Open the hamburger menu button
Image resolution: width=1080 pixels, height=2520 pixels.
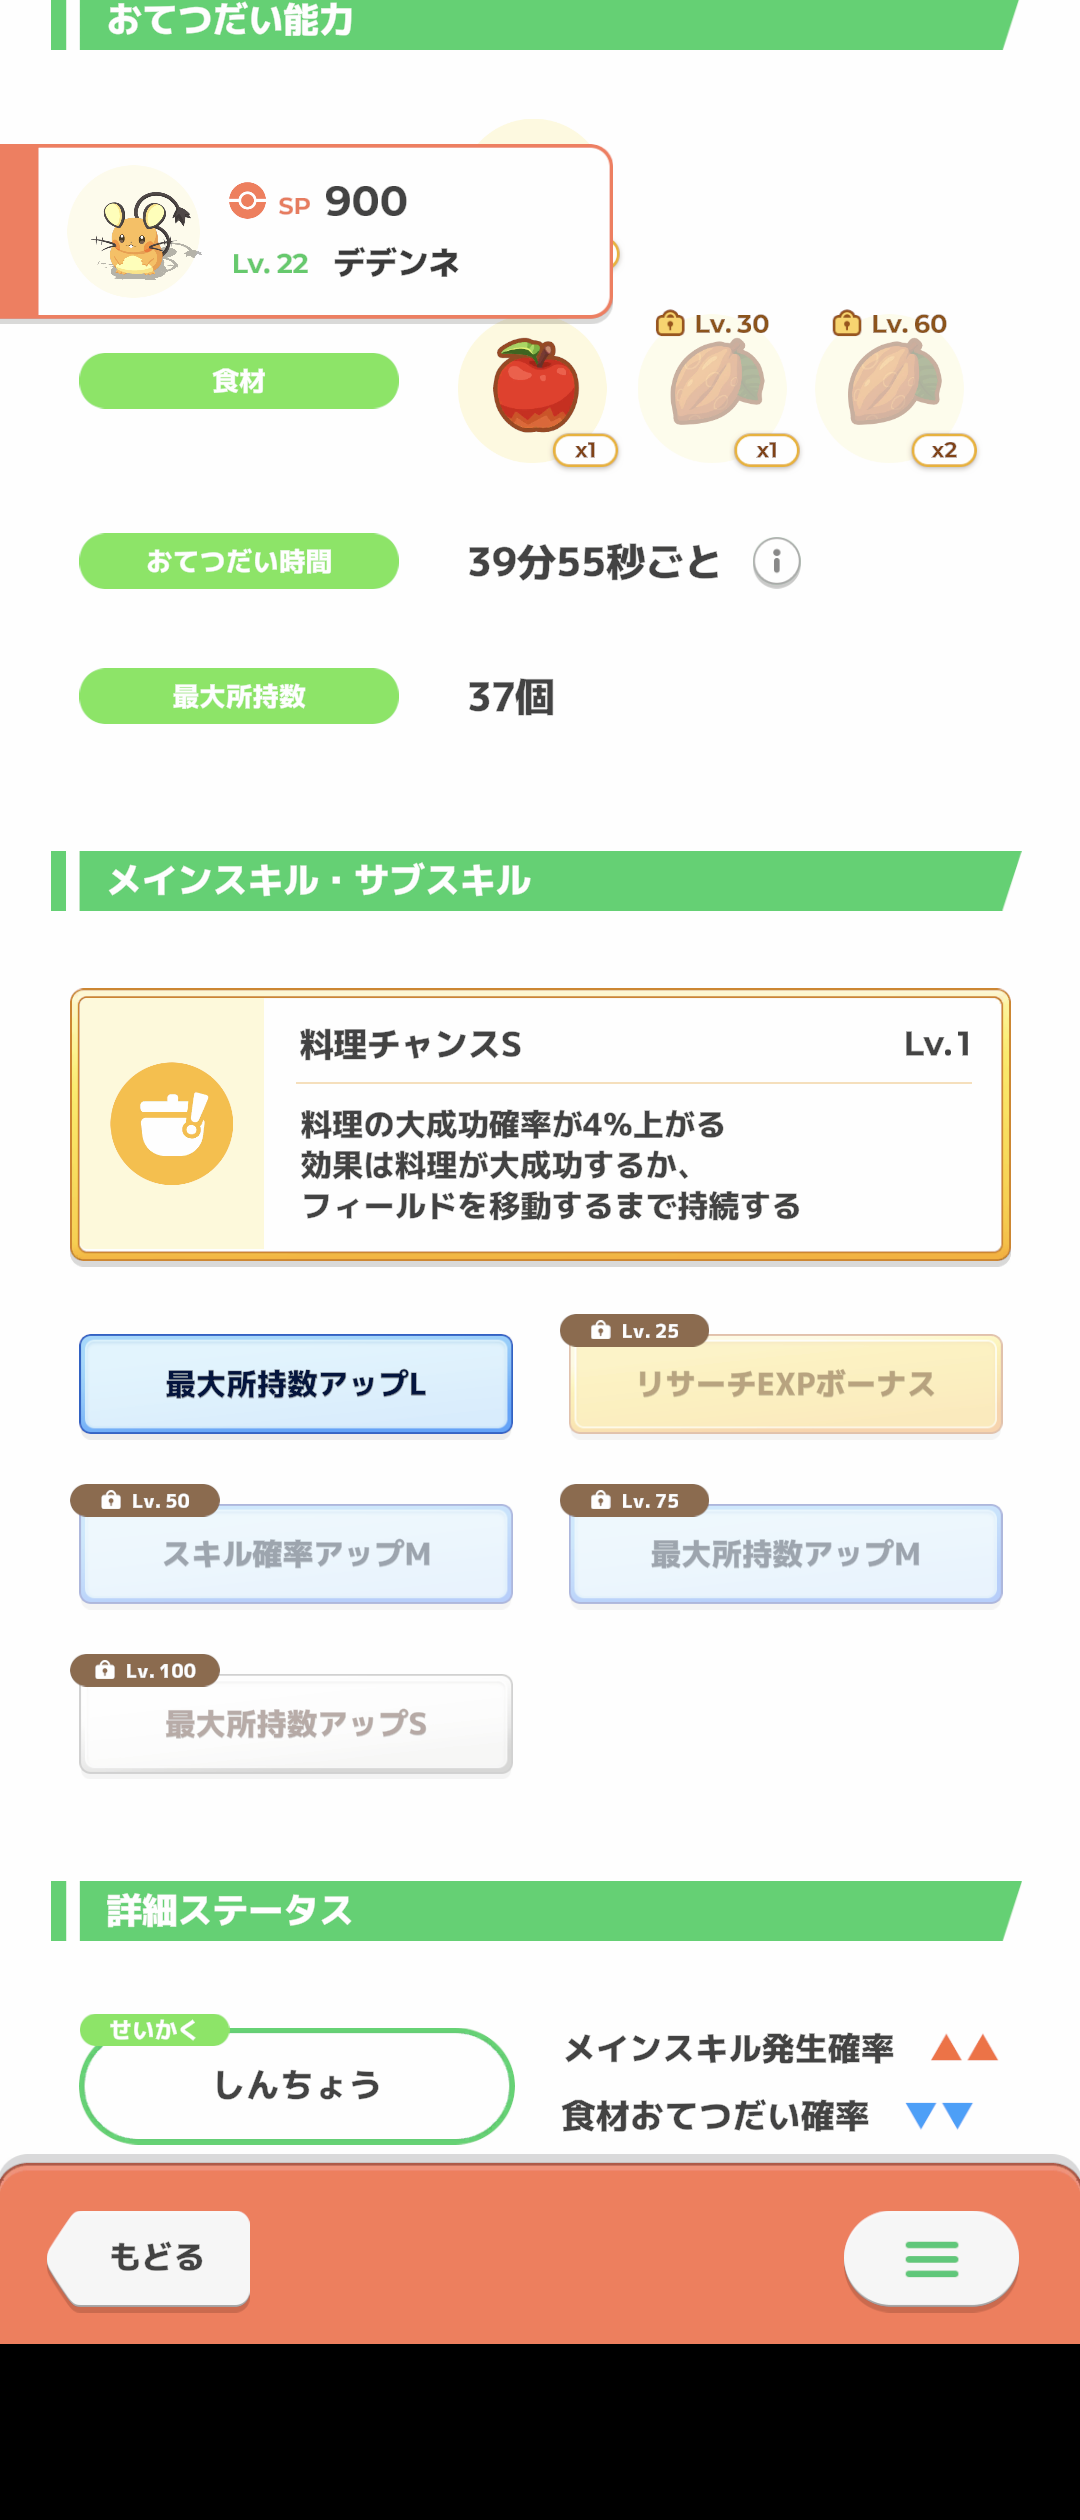point(931,2258)
